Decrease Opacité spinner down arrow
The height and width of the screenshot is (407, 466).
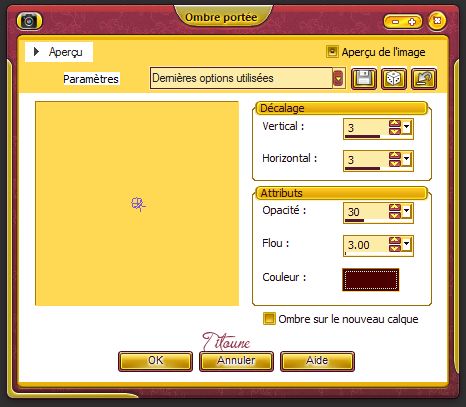click(395, 215)
